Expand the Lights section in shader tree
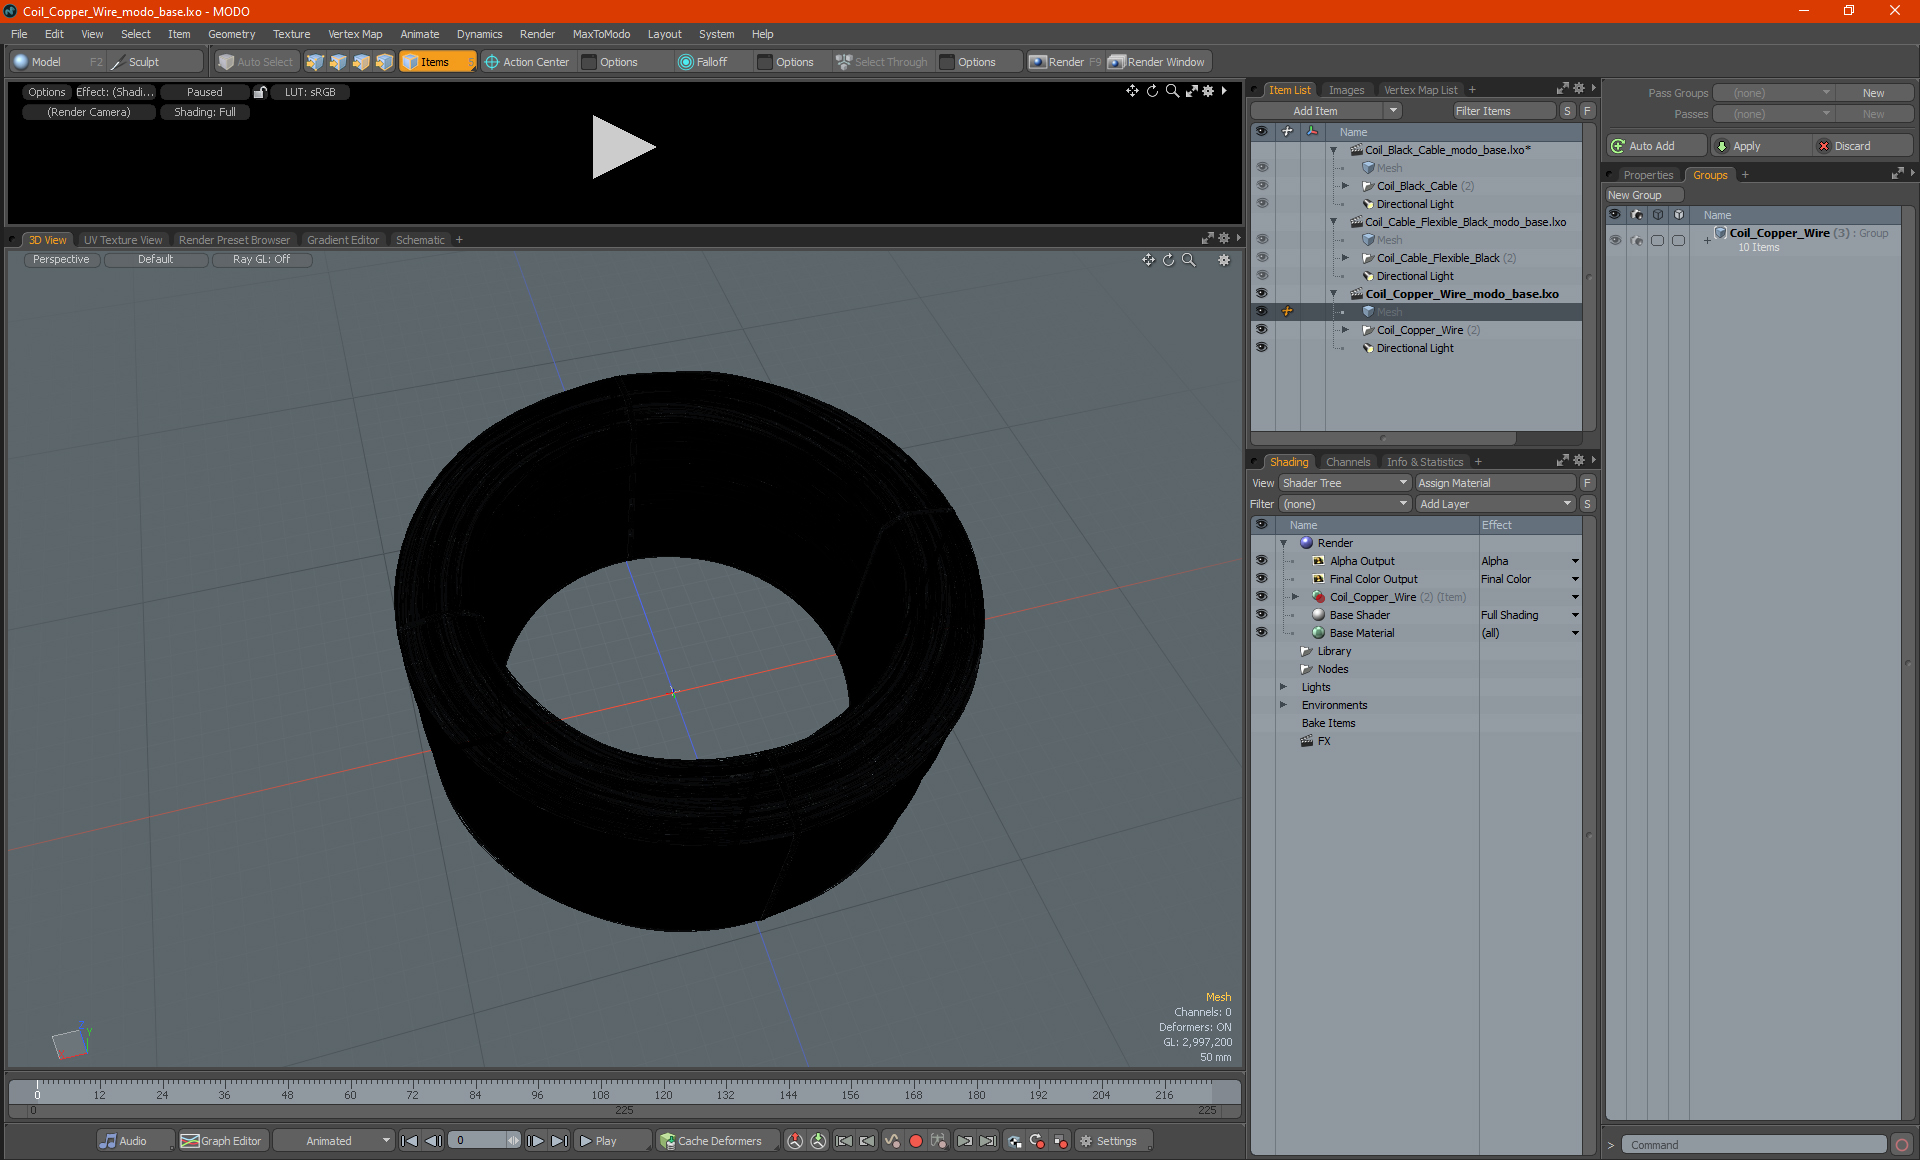The height and width of the screenshot is (1160, 1920). click(x=1283, y=687)
